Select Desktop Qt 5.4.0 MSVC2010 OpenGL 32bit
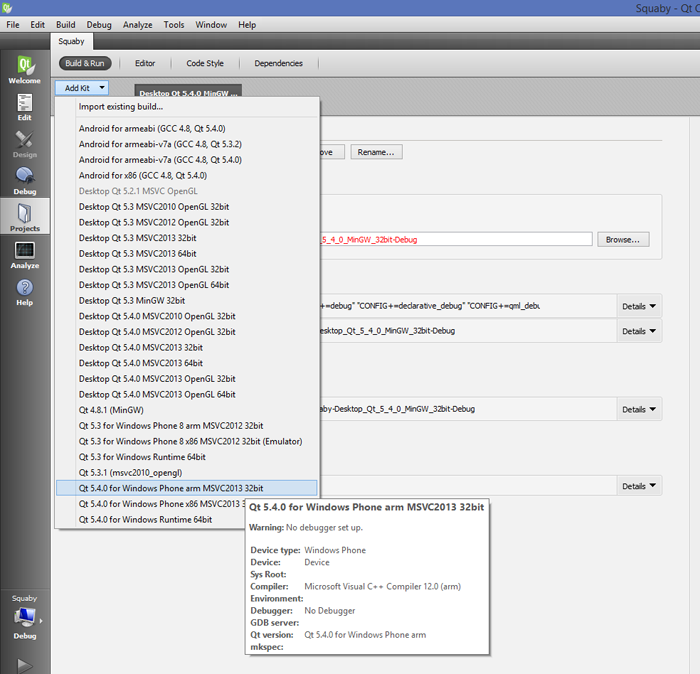 (188, 316)
